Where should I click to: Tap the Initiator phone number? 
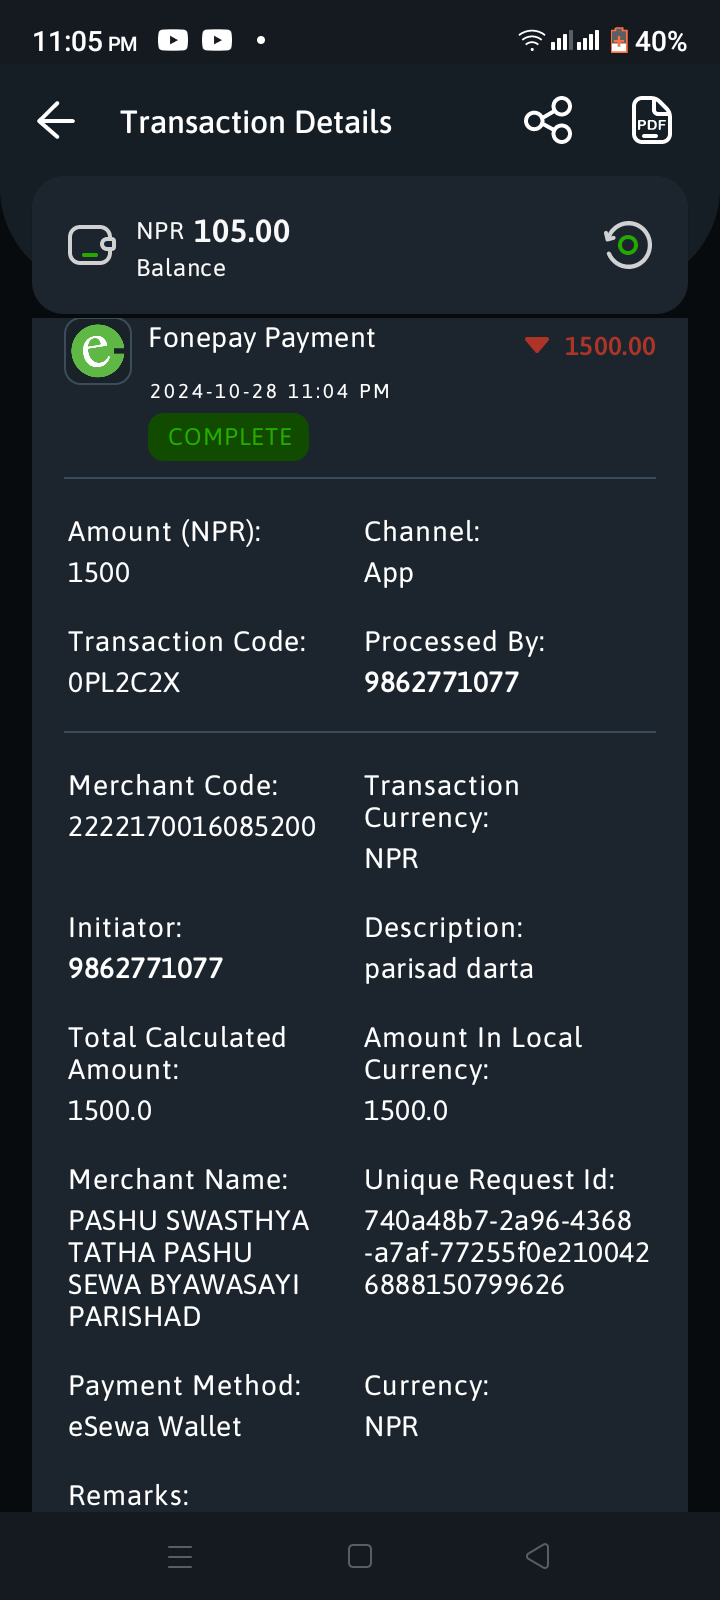[x=146, y=969]
